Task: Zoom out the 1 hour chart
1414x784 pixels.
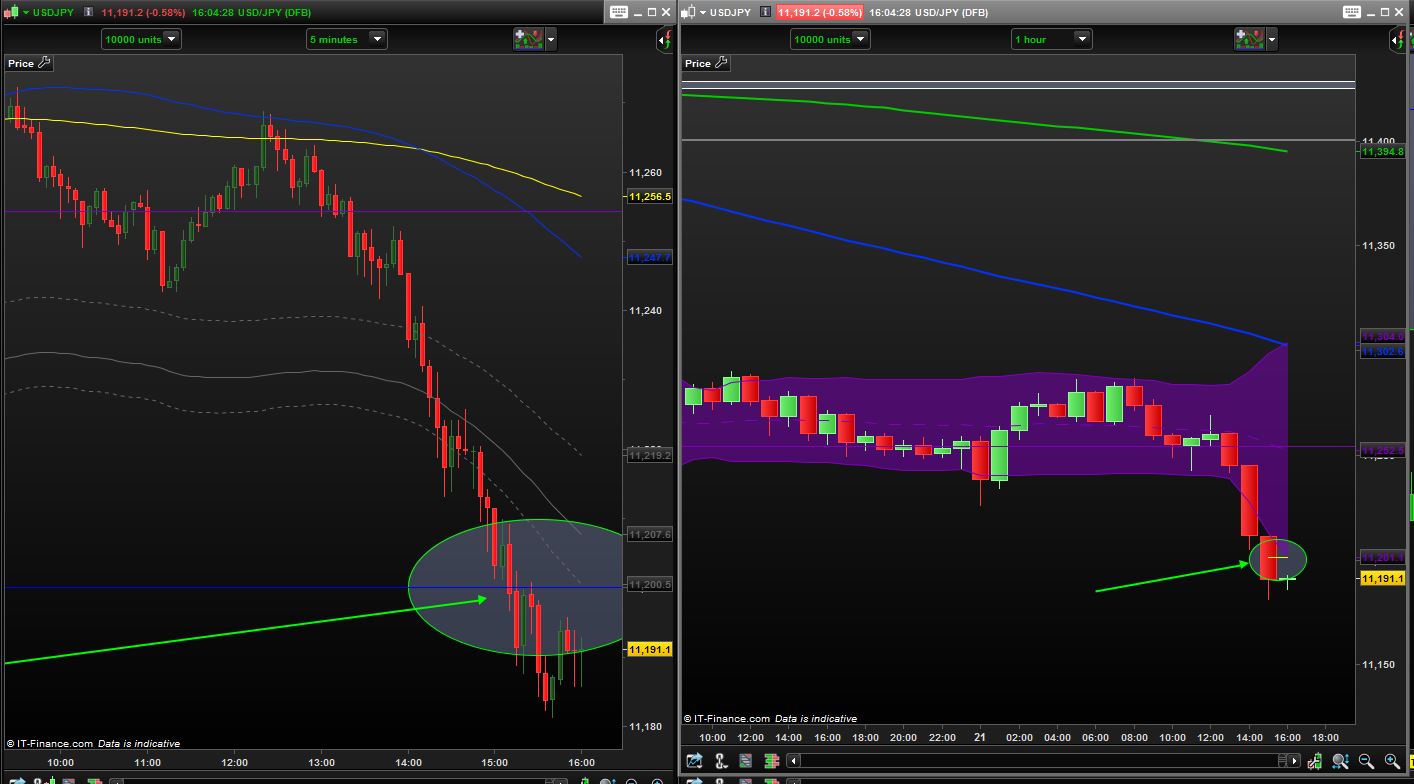Action: pos(1366,762)
